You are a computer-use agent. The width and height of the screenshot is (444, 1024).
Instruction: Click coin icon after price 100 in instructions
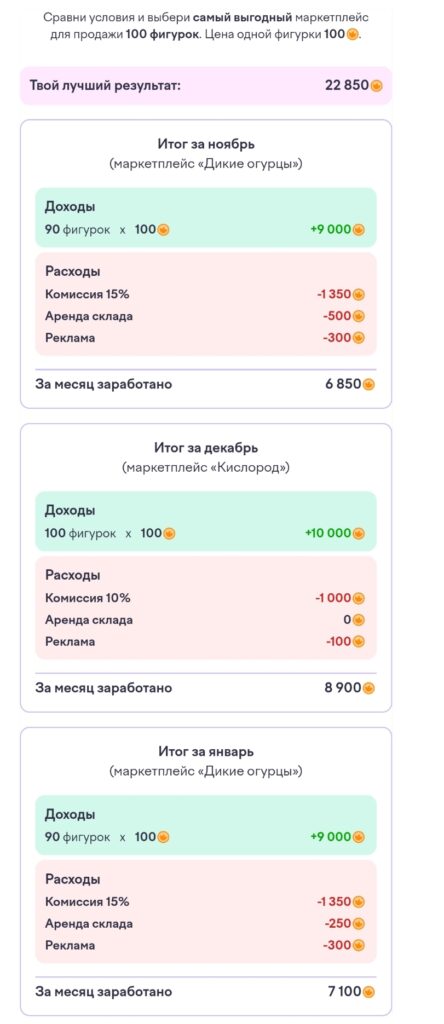[352, 35]
